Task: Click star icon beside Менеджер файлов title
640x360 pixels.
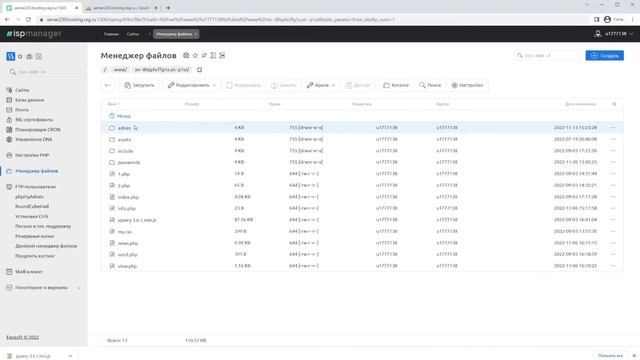Action: (195, 56)
